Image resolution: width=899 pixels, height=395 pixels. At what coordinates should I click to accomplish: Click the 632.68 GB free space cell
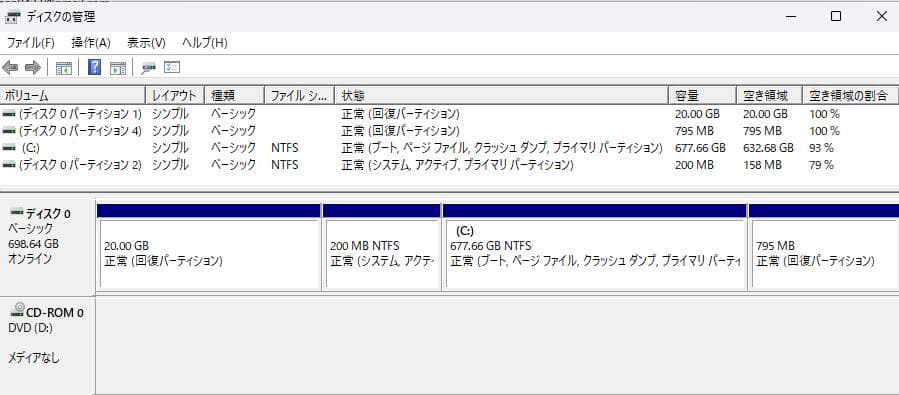[x=768, y=148]
